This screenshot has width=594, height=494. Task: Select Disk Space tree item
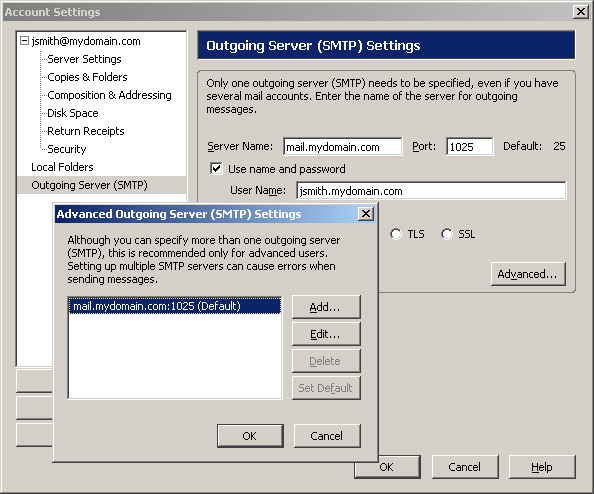point(73,113)
